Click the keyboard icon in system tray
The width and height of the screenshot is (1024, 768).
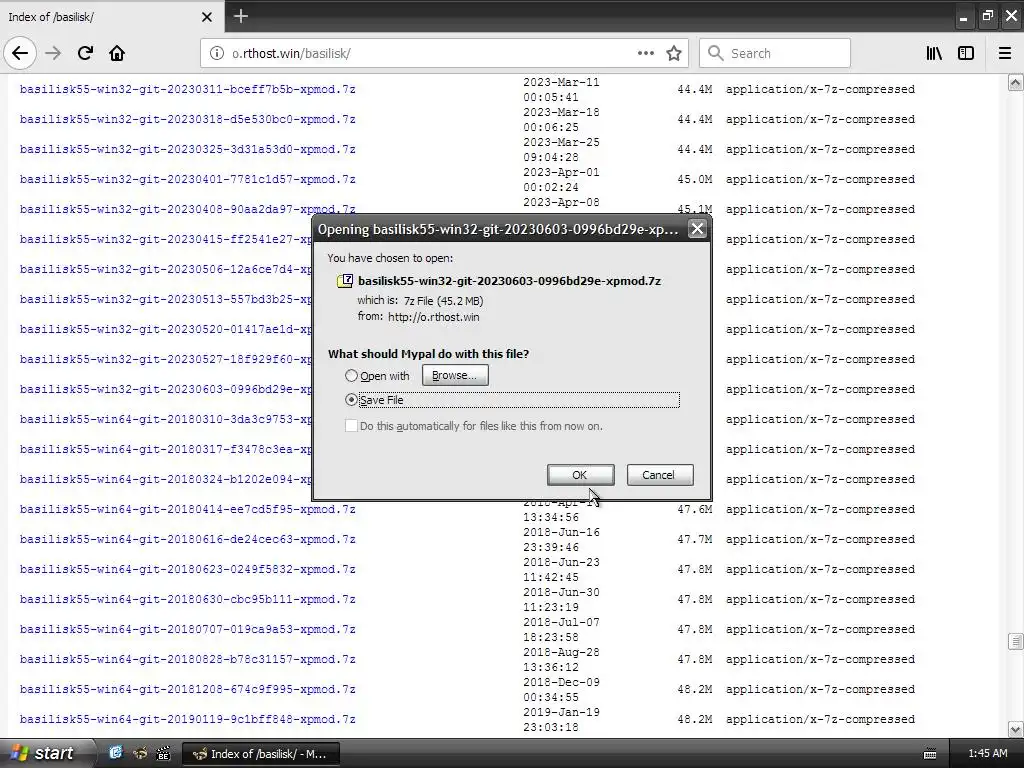(x=931, y=754)
